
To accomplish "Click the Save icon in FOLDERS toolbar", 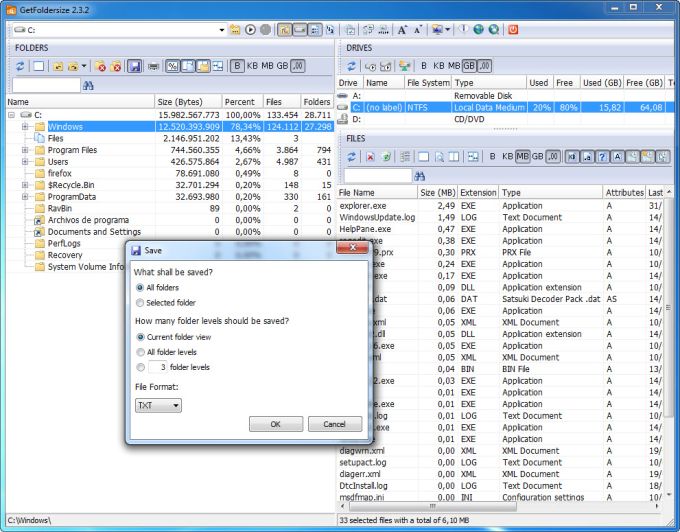I will [x=134, y=66].
